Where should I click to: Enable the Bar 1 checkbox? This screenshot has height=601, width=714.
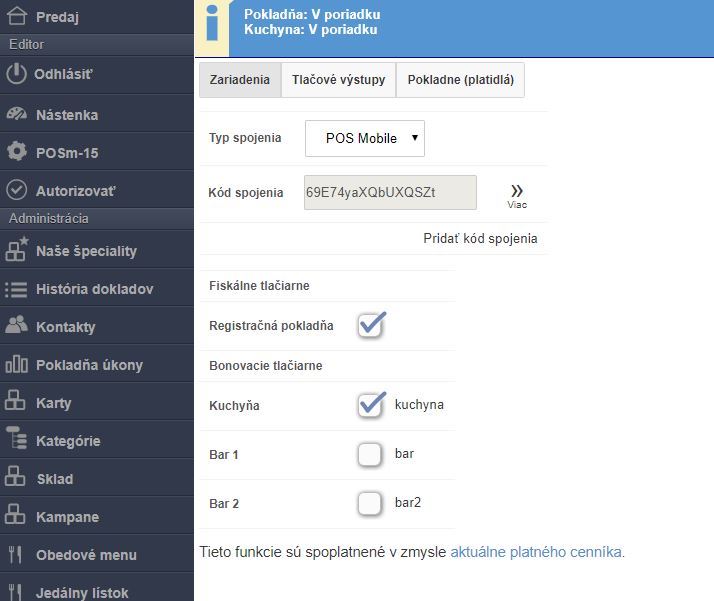(x=370, y=455)
